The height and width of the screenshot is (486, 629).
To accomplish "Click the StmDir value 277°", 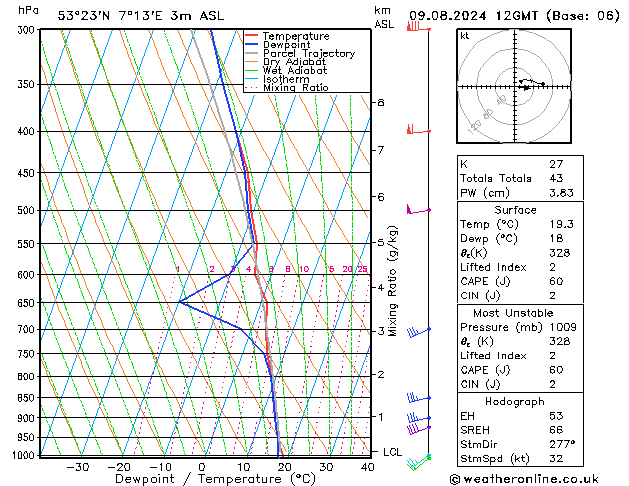I will tap(562, 444).
